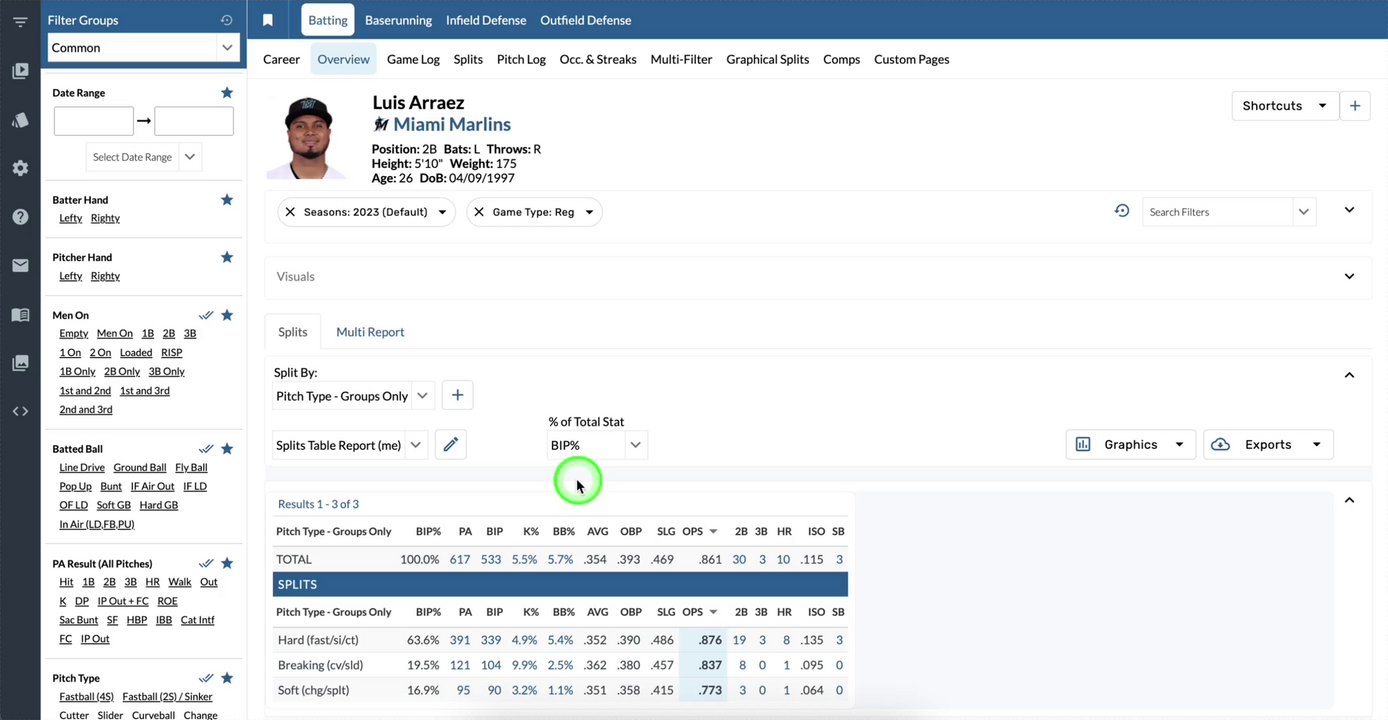This screenshot has height=720, width=1388.
Task: Open the image gallery sidebar icon
Action: pos(20,363)
